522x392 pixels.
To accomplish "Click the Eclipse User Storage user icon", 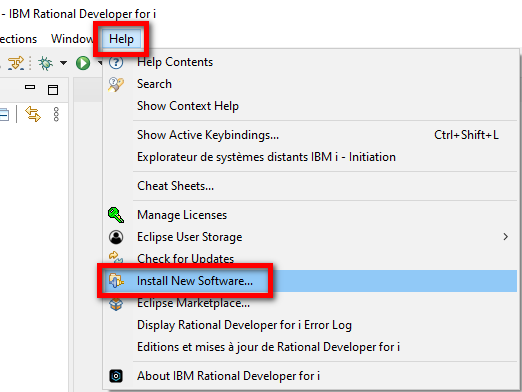I will pos(116,237).
